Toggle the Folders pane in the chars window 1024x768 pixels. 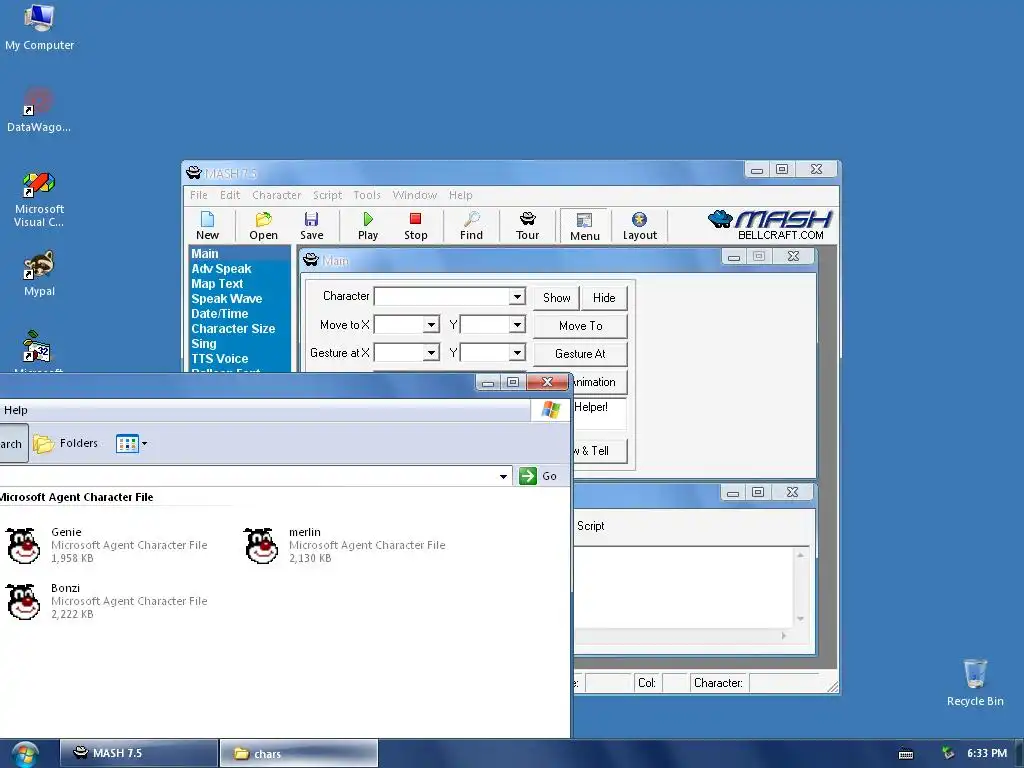66,443
